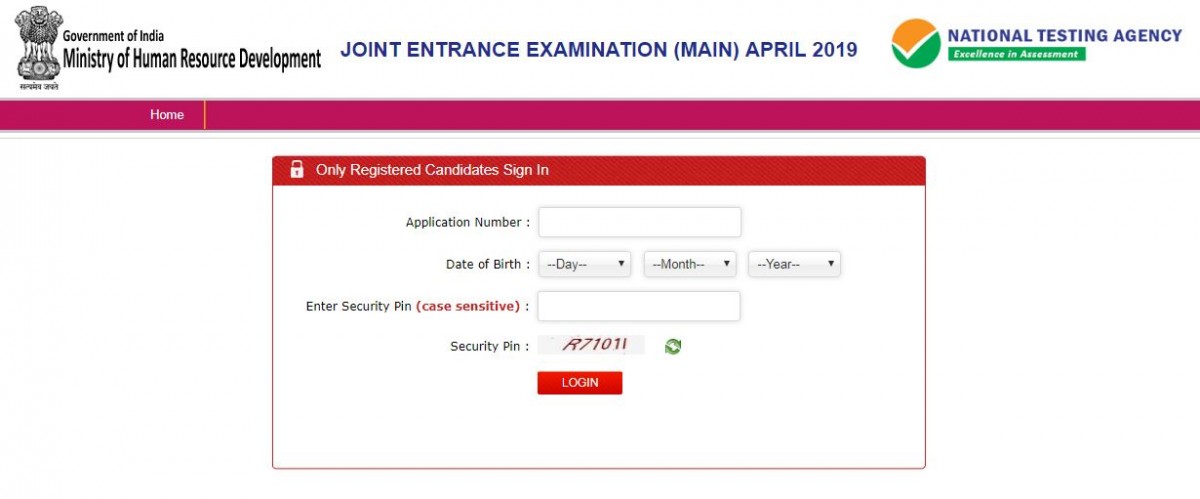Focus the Application Number field
The image size is (1200, 499).
tap(639, 222)
